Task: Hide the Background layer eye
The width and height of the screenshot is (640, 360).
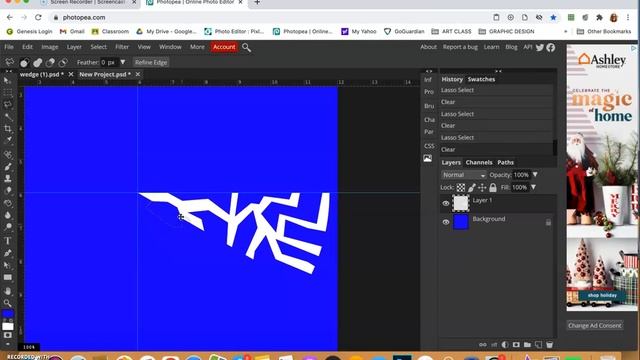Action: pyautogui.click(x=446, y=222)
